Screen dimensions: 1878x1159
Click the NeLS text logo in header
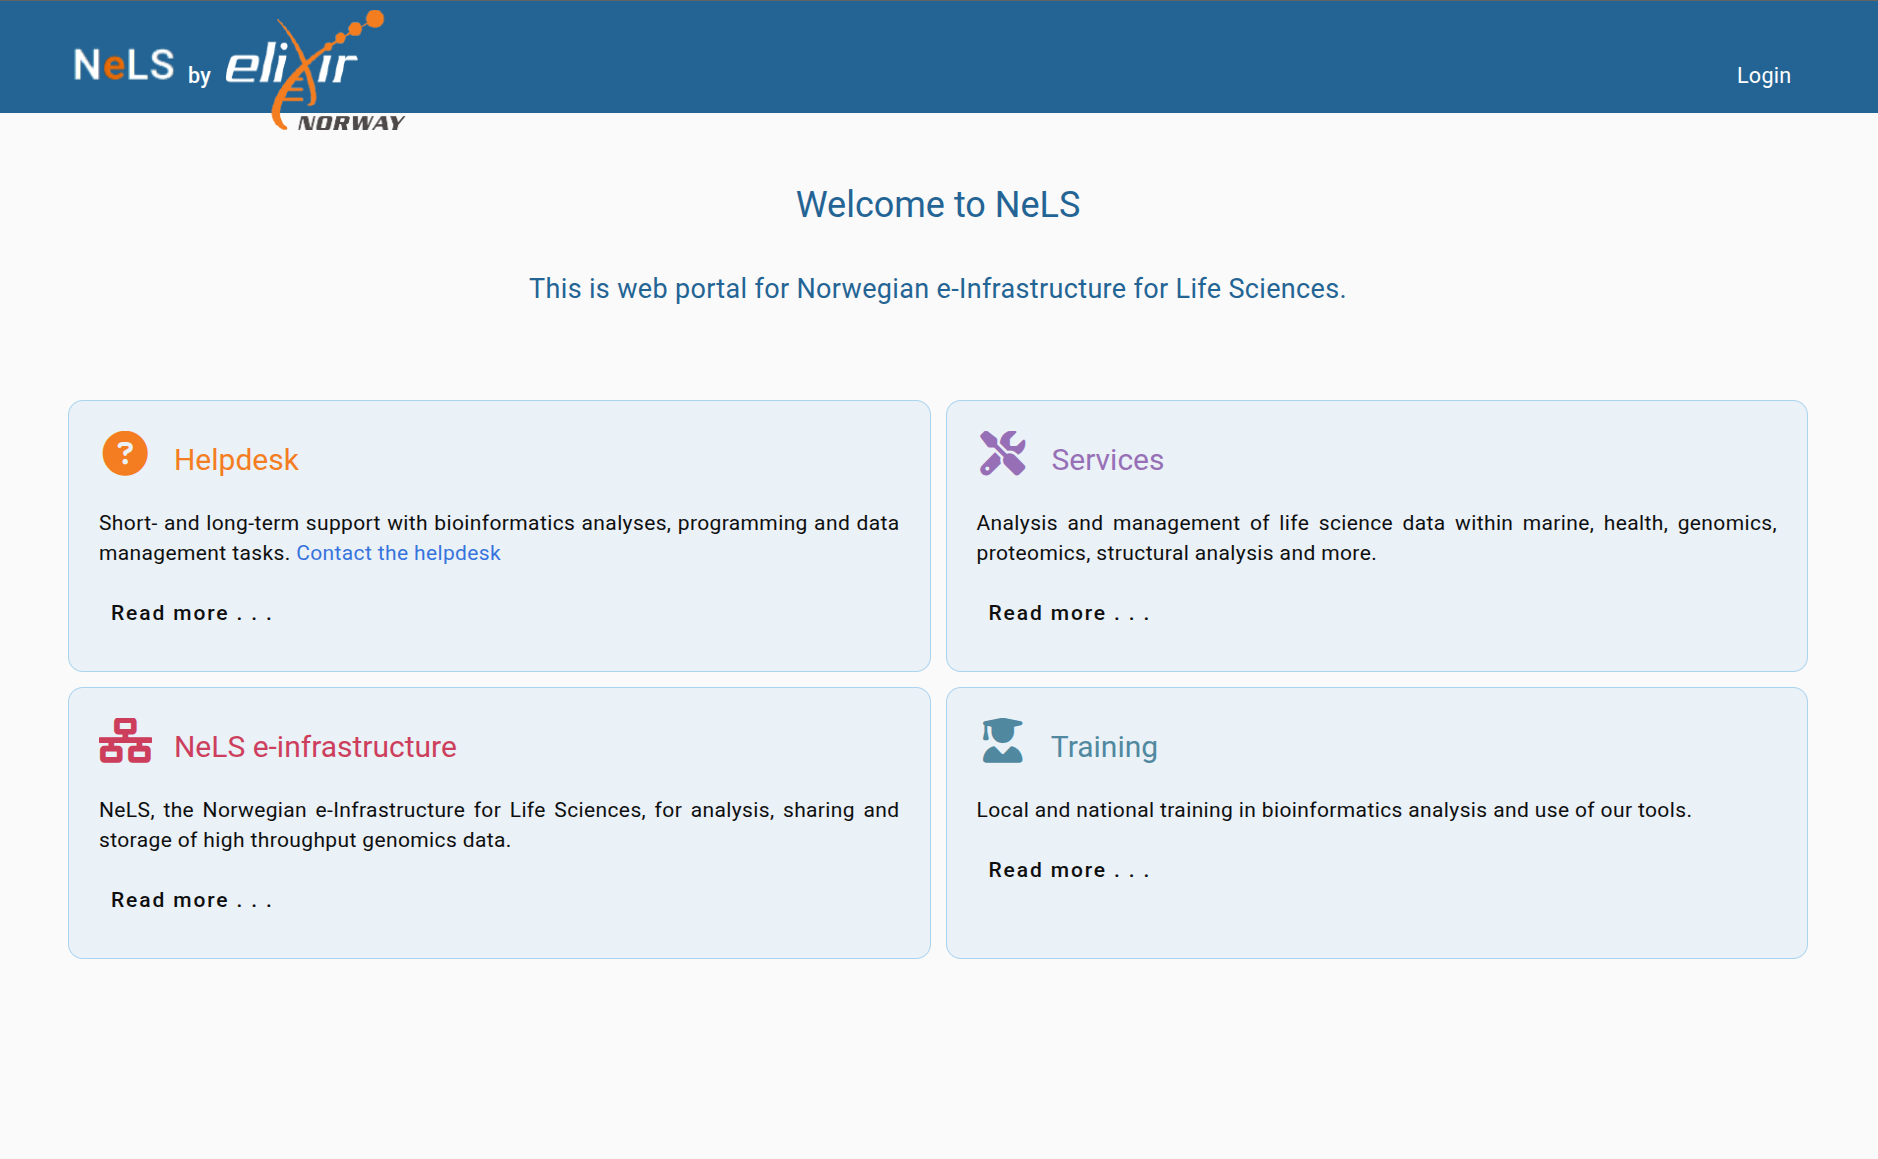click(124, 66)
